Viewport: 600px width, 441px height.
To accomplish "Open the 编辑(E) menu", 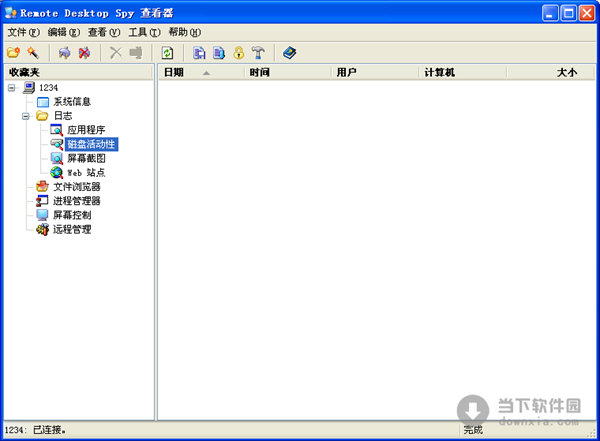I will 64,33.
